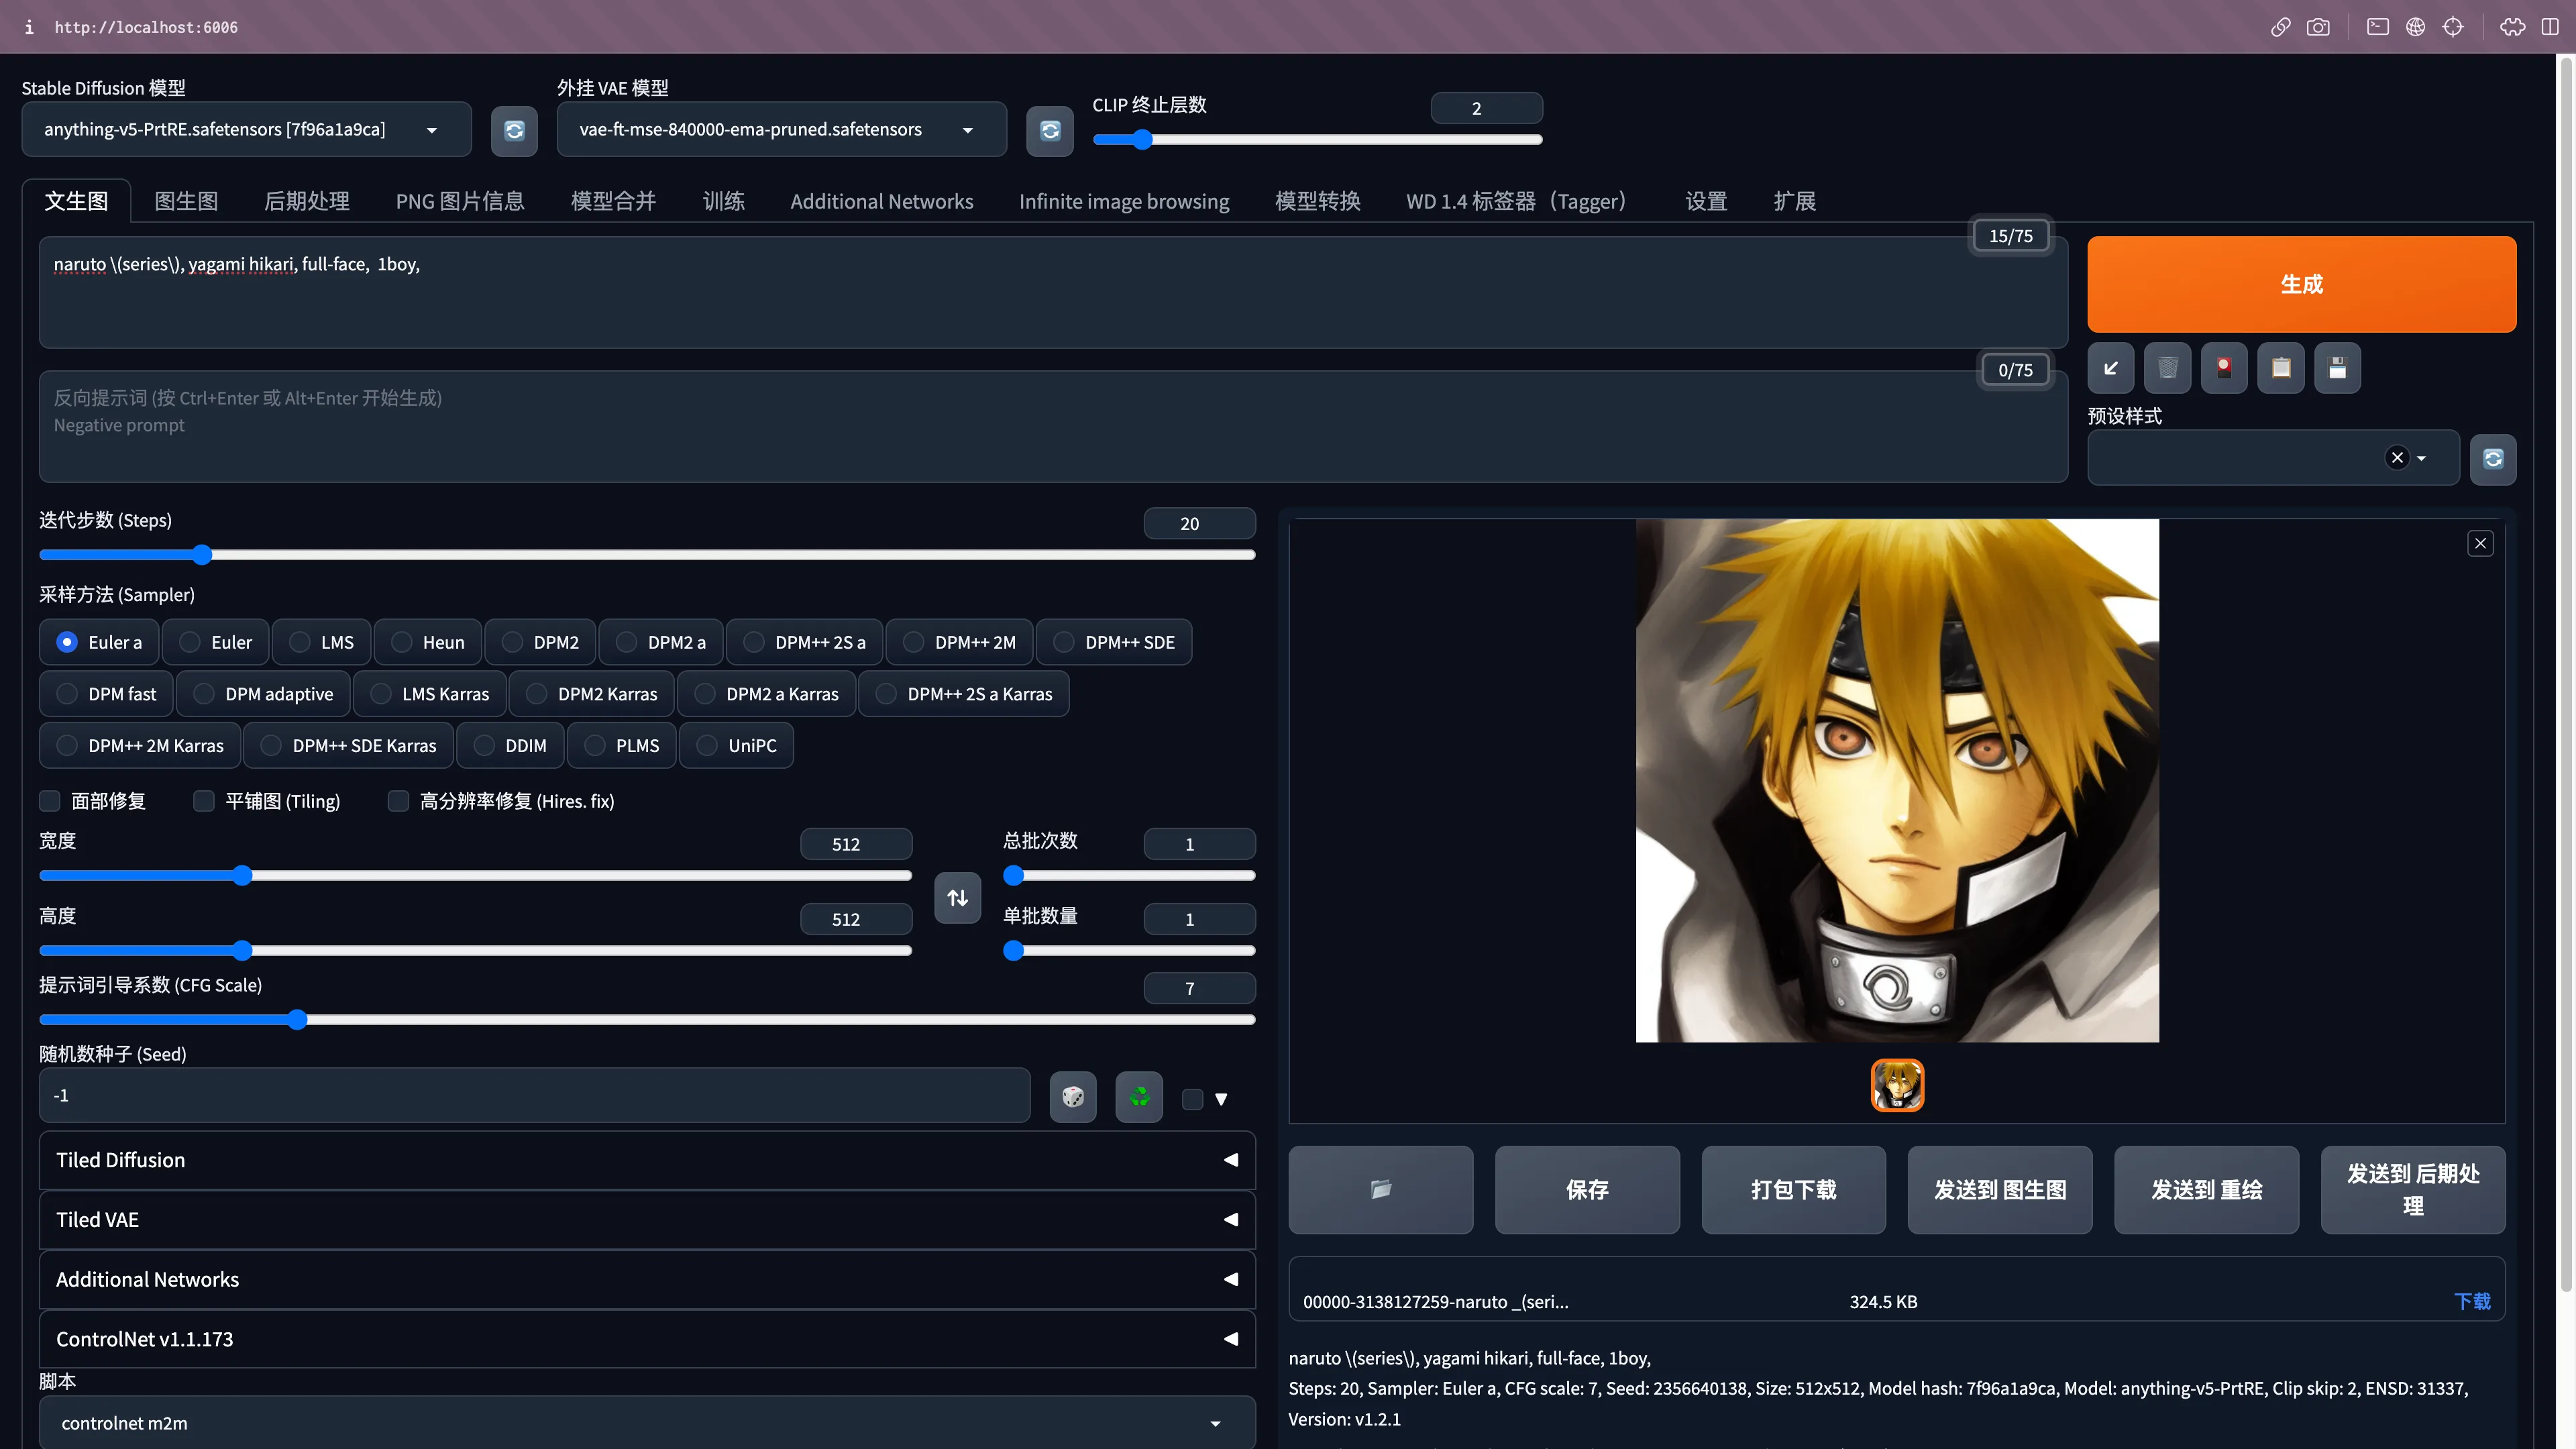Viewport: 2576px width, 1449px height.
Task: Click the crosshair target icon in top bar
Action: click(2452, 27)
